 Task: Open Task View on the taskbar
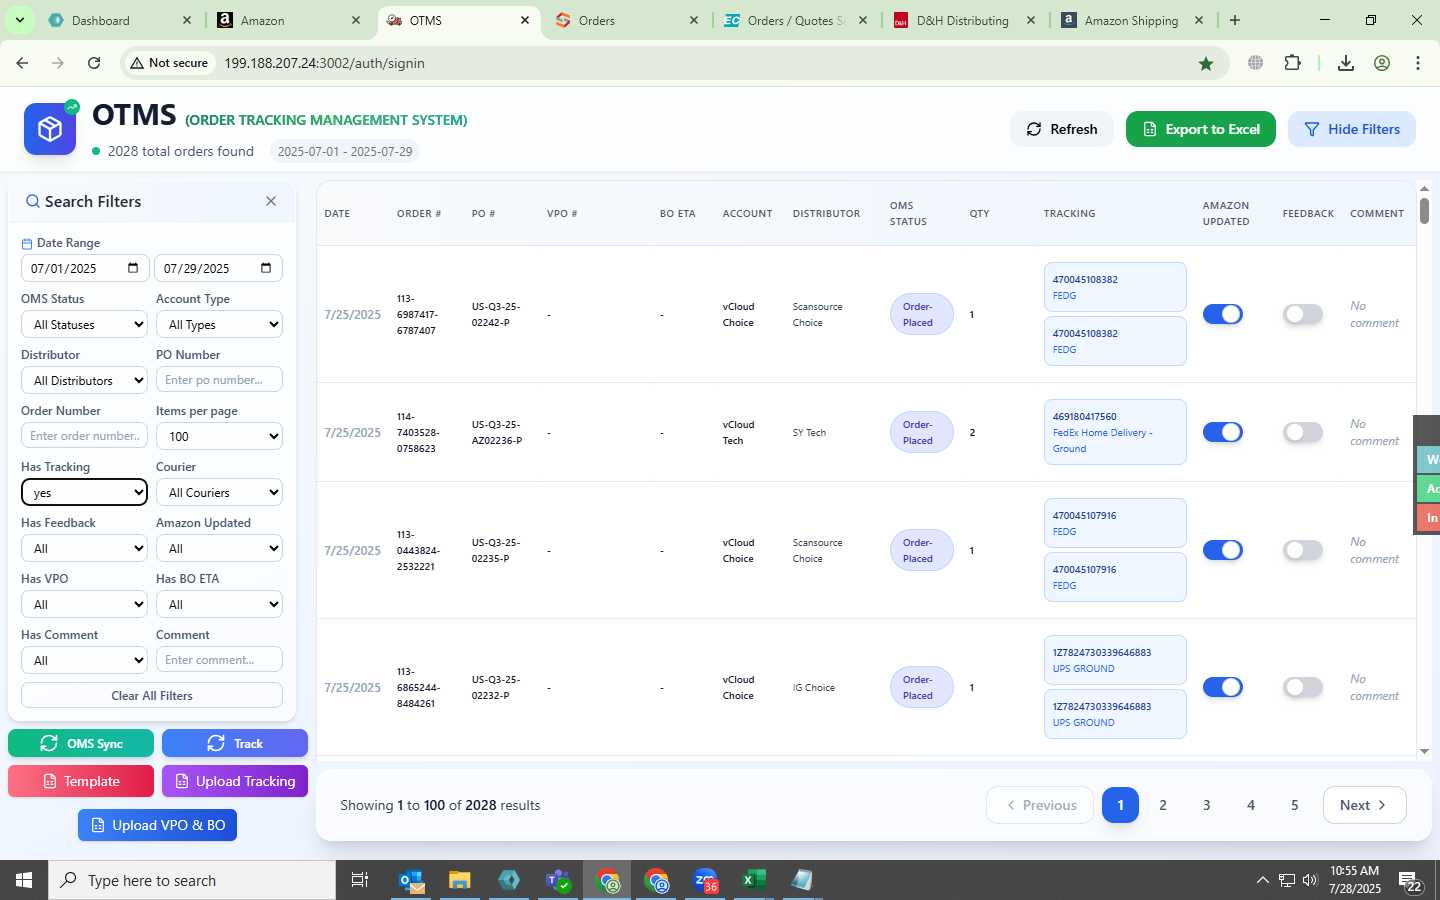coord(359,880)
